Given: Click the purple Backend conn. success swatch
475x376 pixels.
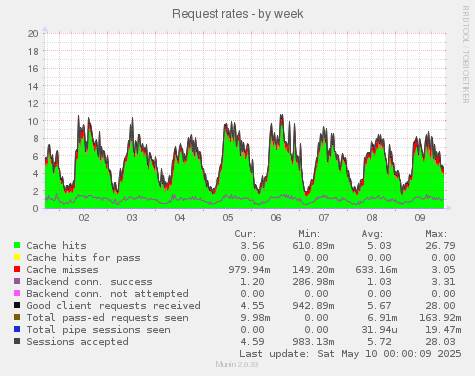Looking at the screenshot, I should pos(17,281).
